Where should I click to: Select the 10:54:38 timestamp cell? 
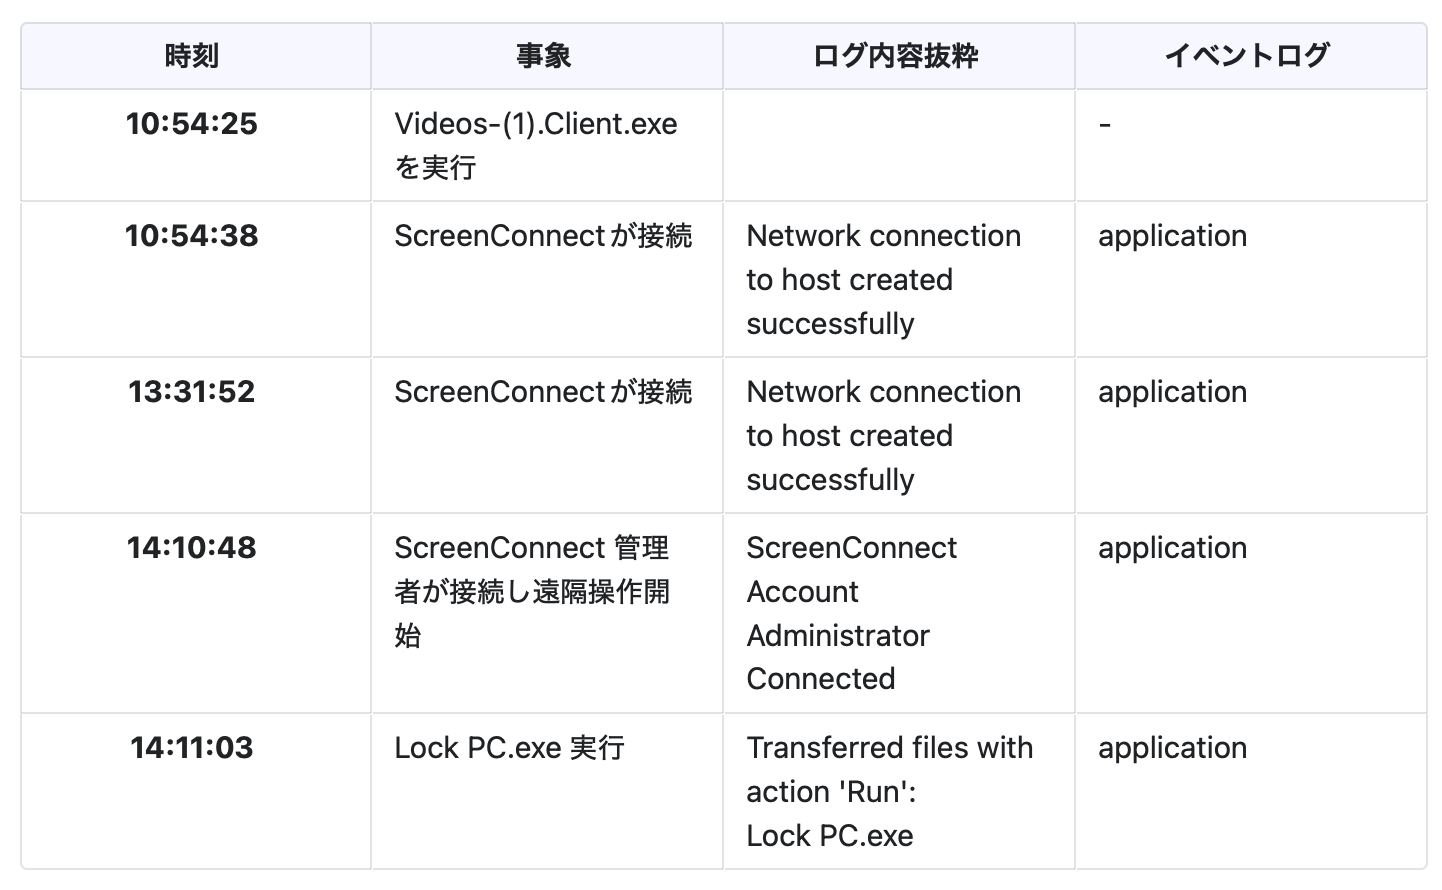point(192,236)
